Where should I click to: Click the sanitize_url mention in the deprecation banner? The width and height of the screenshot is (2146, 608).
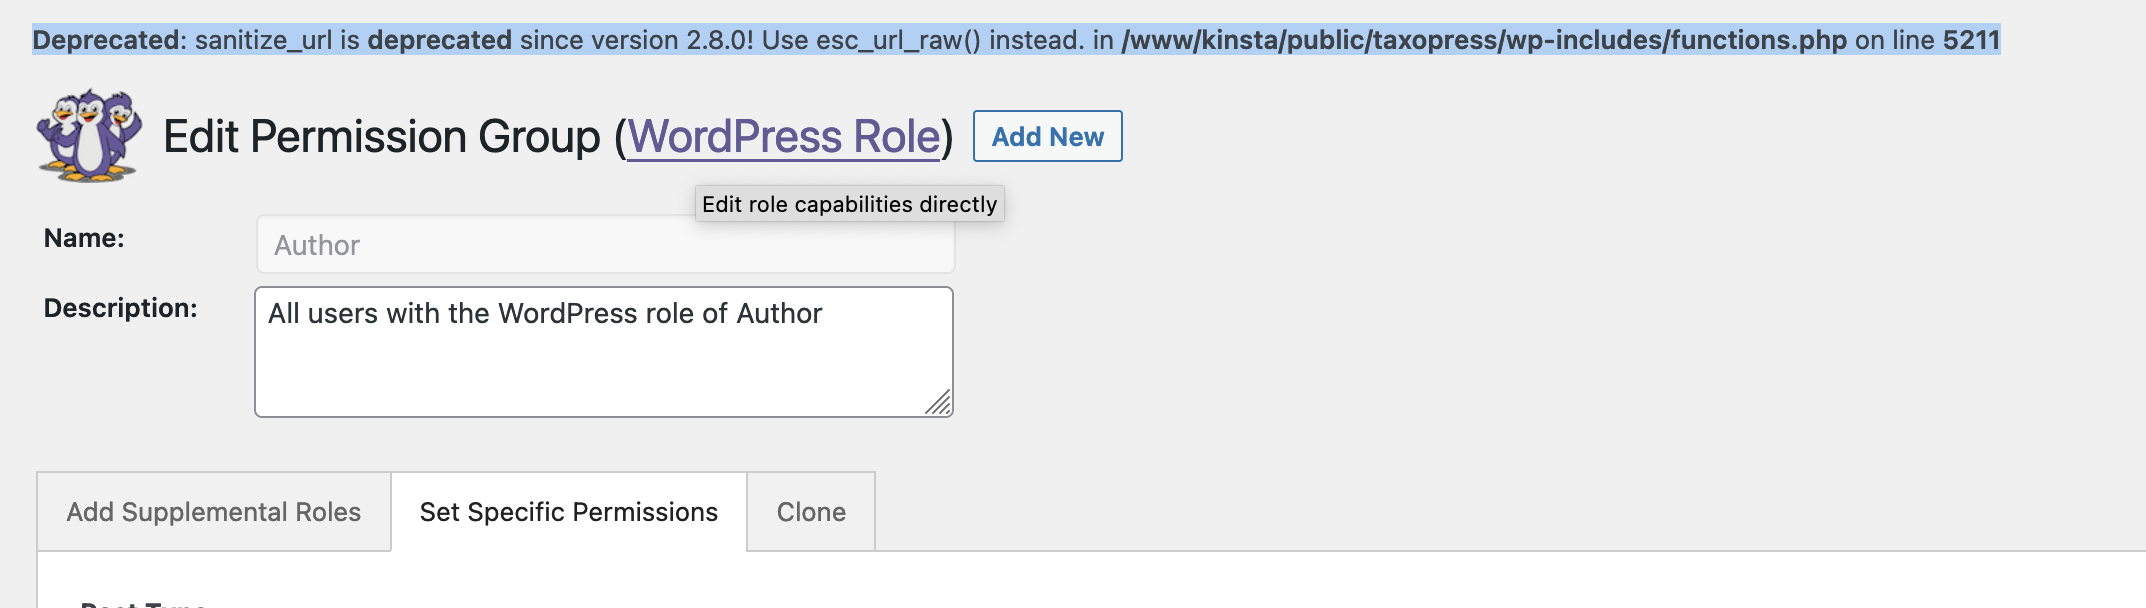[263, 40]
